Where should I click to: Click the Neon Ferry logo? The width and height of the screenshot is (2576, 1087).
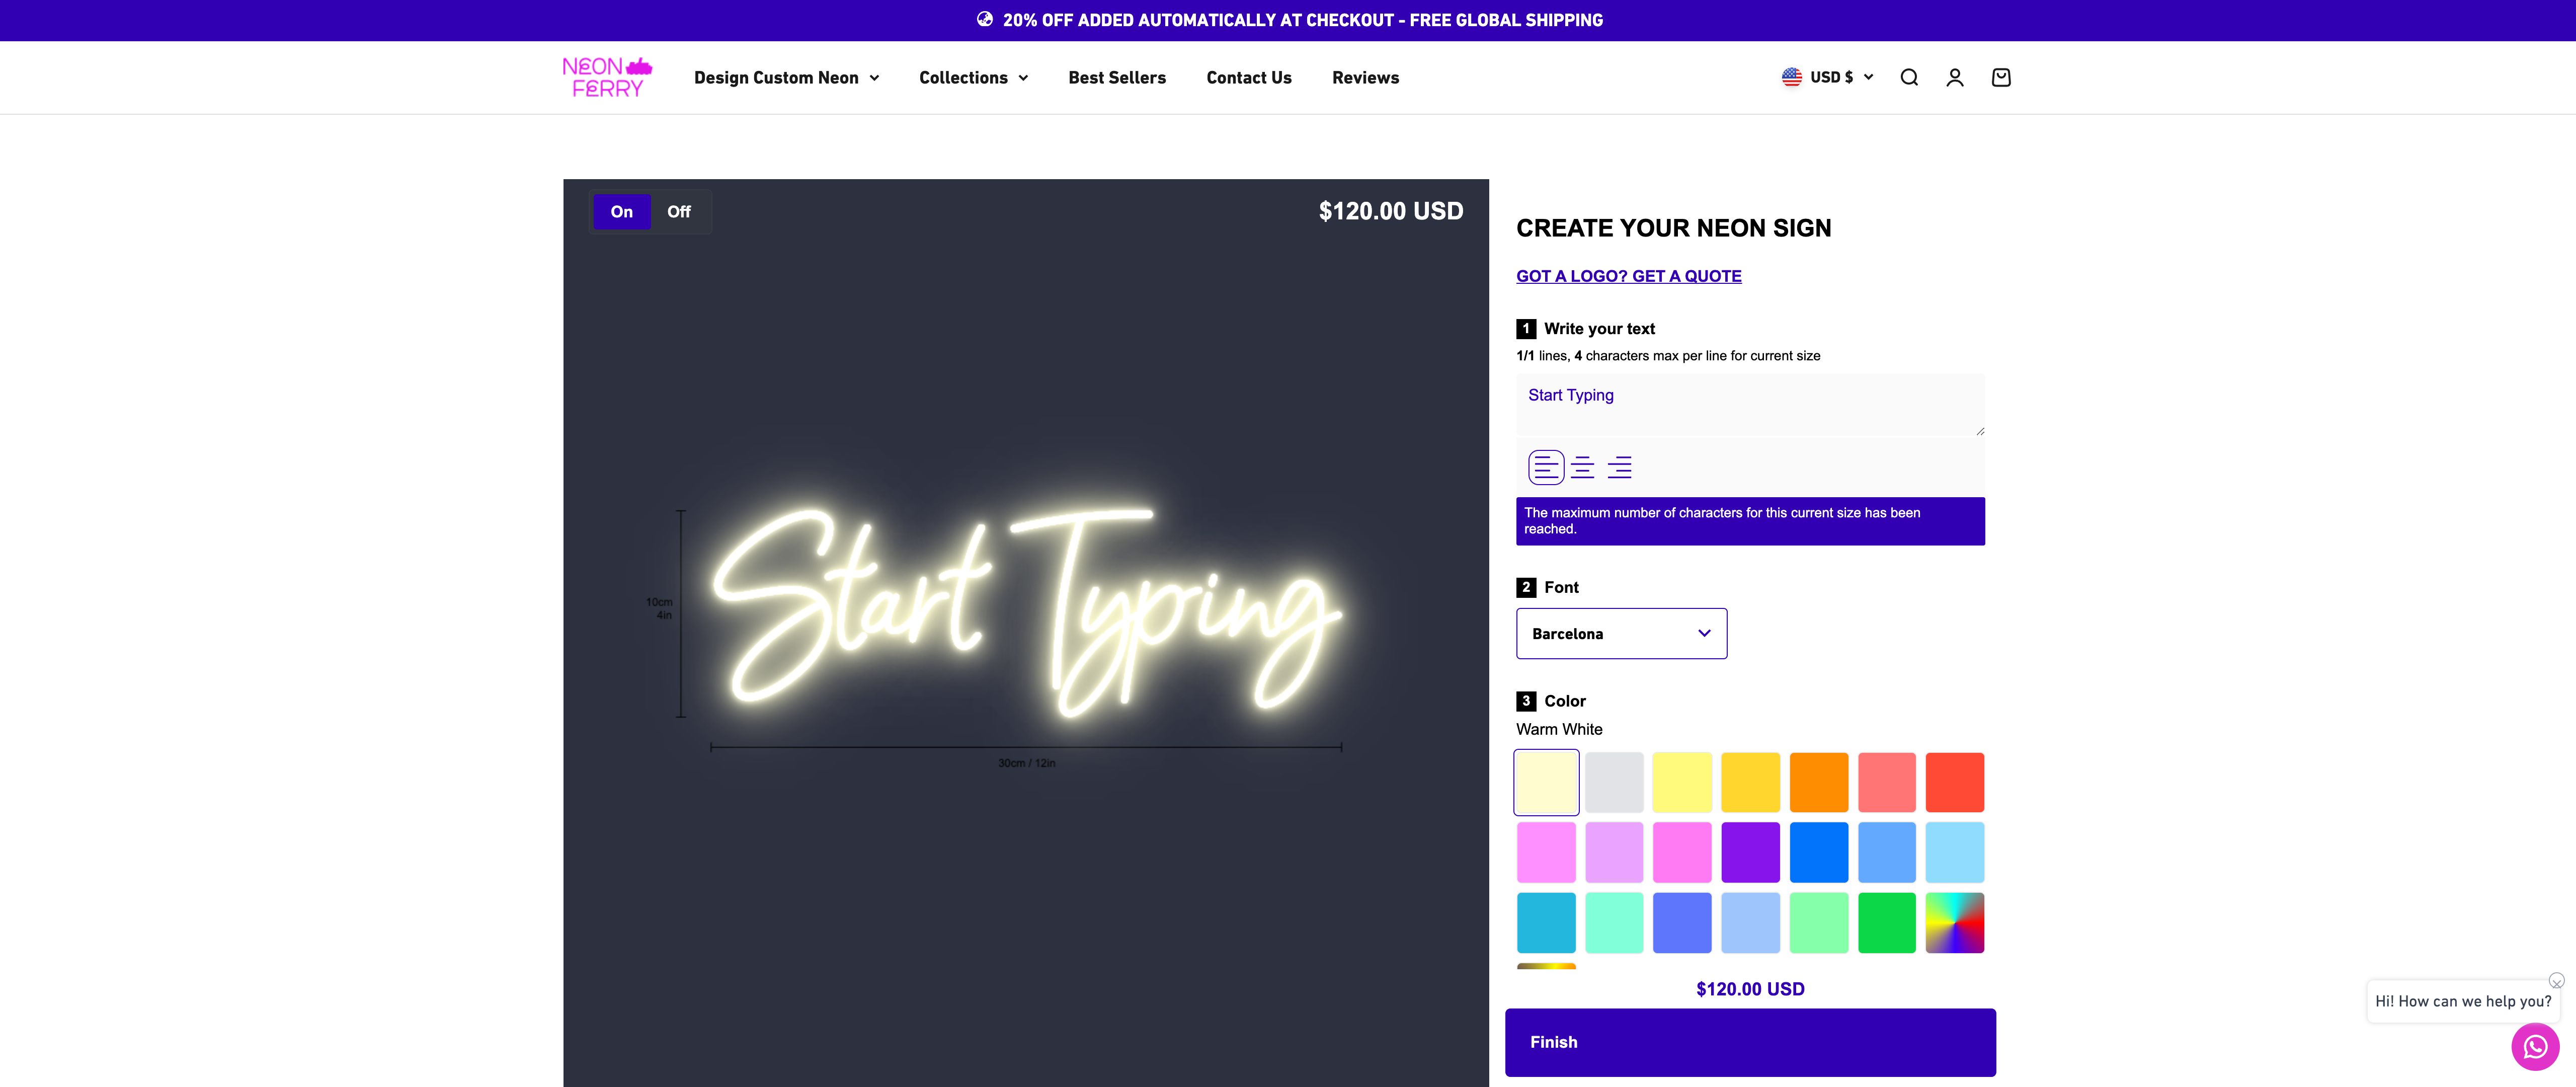click(x=607, y=77)
